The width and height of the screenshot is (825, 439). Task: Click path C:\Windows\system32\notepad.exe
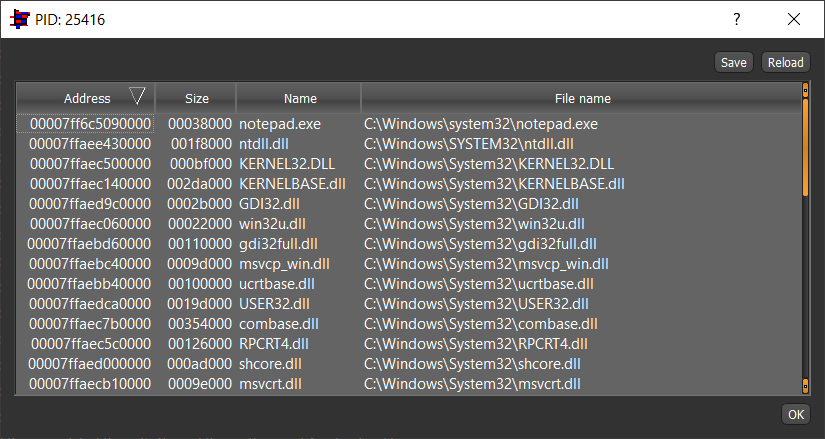[481, 124]
